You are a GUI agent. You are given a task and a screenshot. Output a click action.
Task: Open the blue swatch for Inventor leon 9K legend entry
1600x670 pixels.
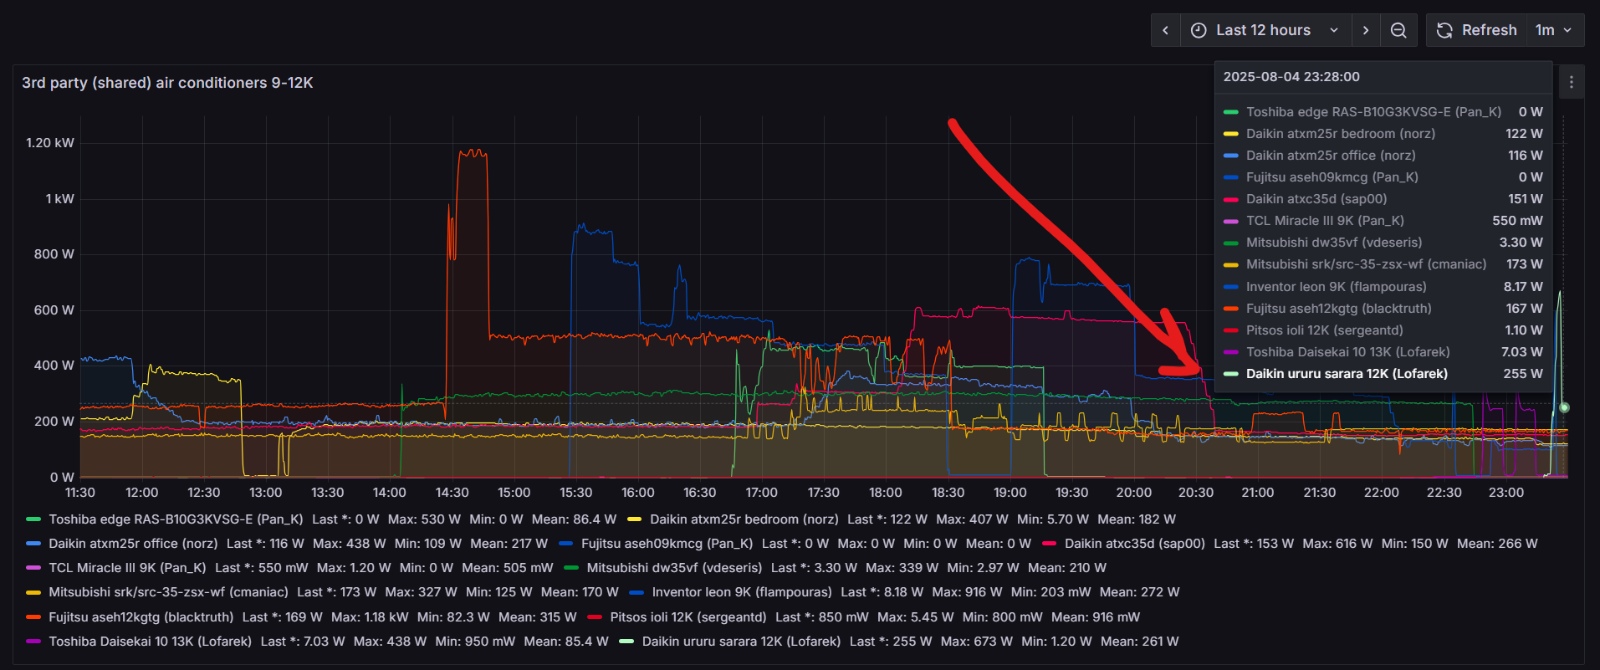click(x=636, y=592)
